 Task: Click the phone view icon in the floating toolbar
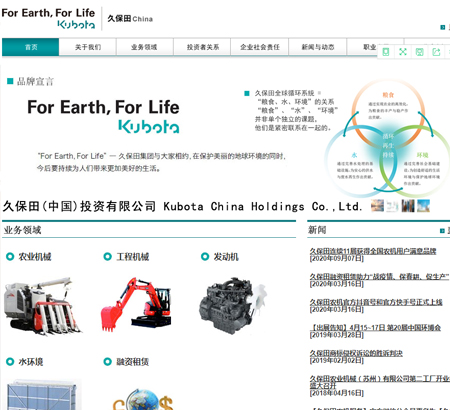(x=386, y=52)
